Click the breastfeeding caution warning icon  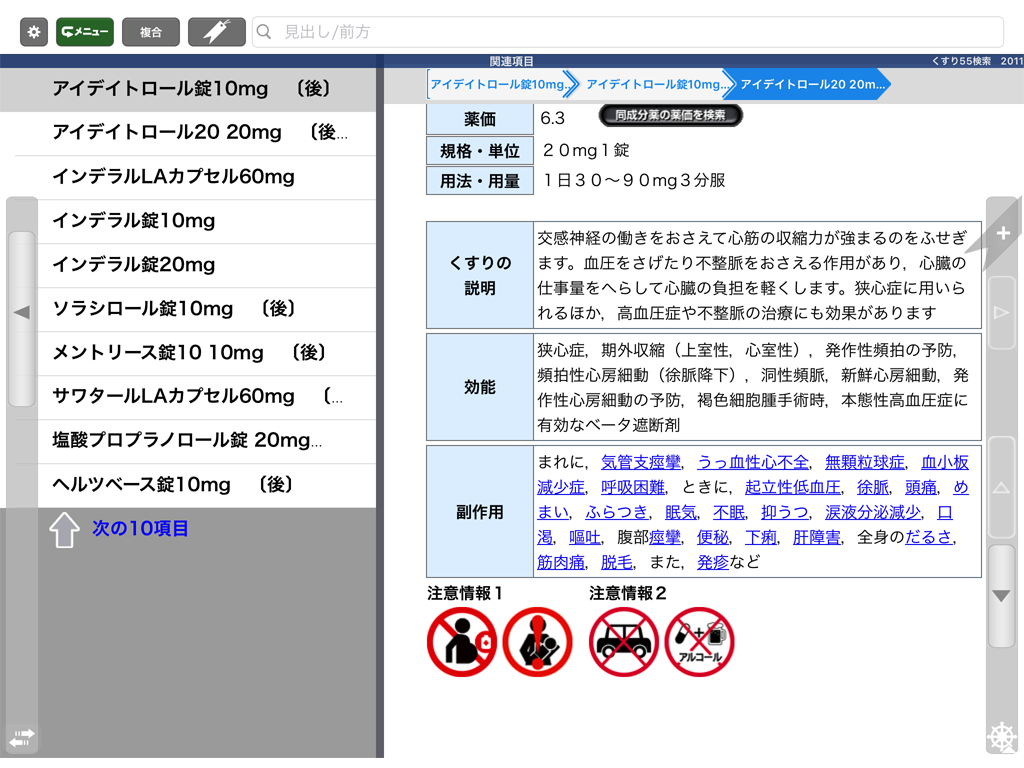[x=537, y=641]
